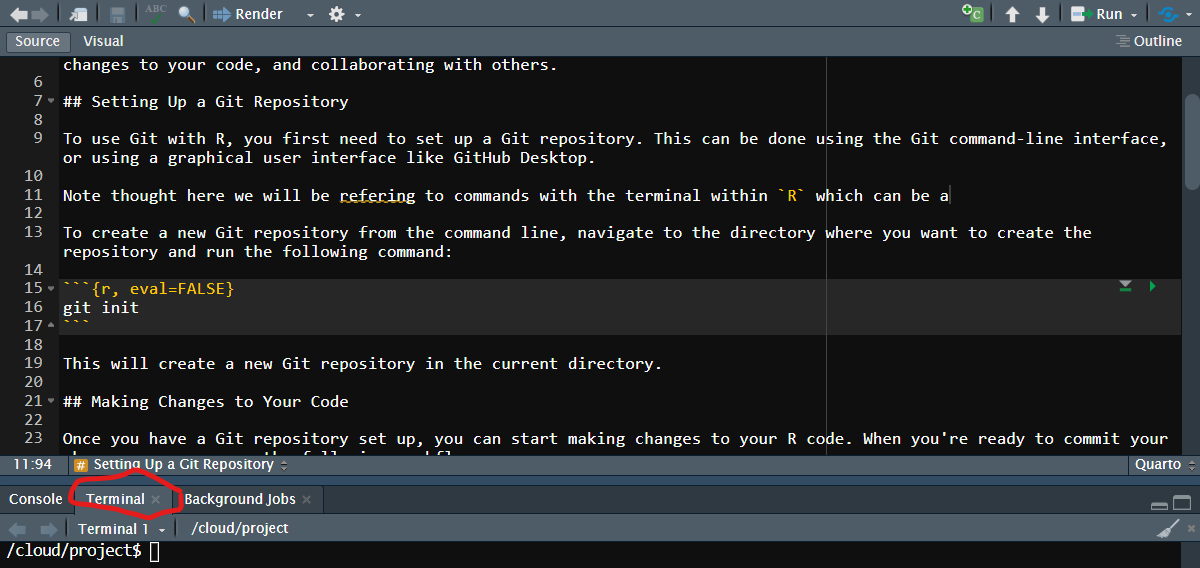The width and height of the screenshot is (1200, 568).
Task: Go to next terminal
Action: coord(49,528)
